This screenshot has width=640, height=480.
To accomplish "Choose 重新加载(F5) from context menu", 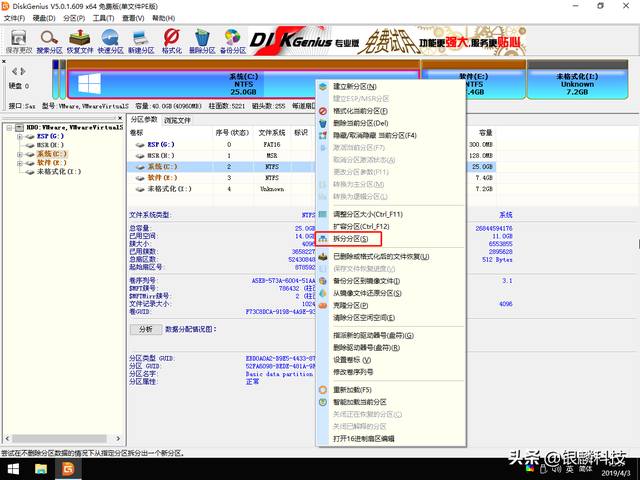I will 392,390.
